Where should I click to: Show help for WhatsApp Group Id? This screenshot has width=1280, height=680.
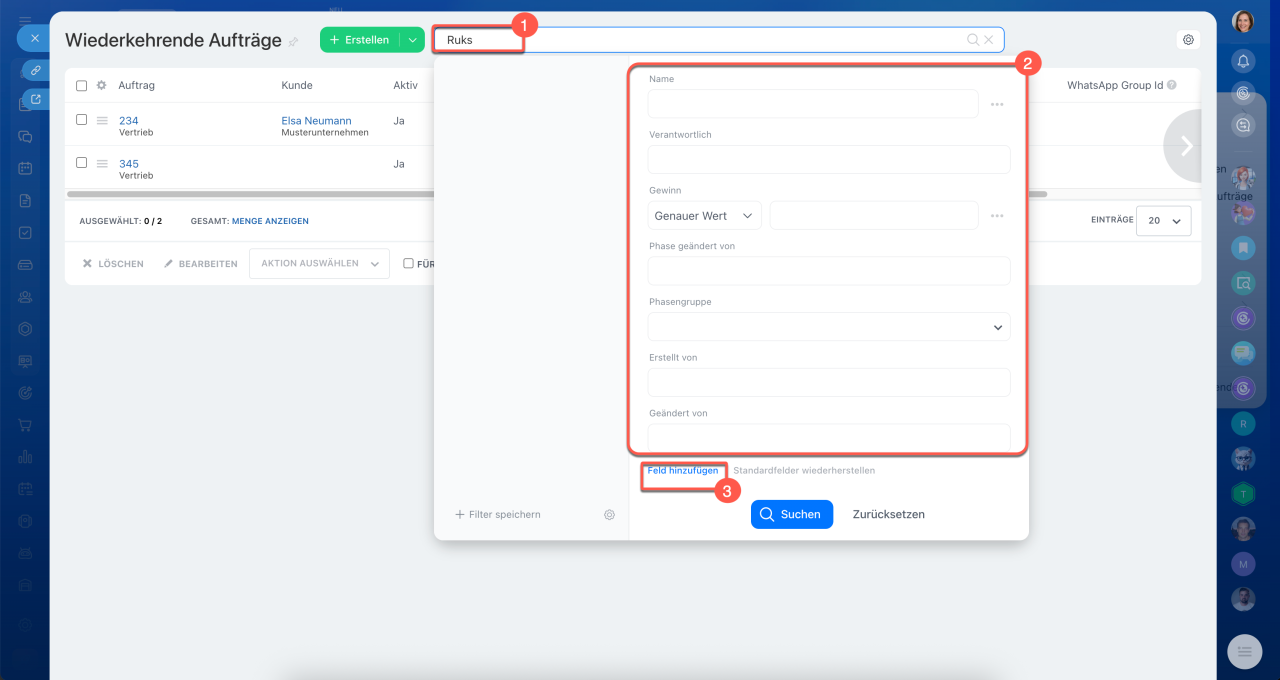1171,86
